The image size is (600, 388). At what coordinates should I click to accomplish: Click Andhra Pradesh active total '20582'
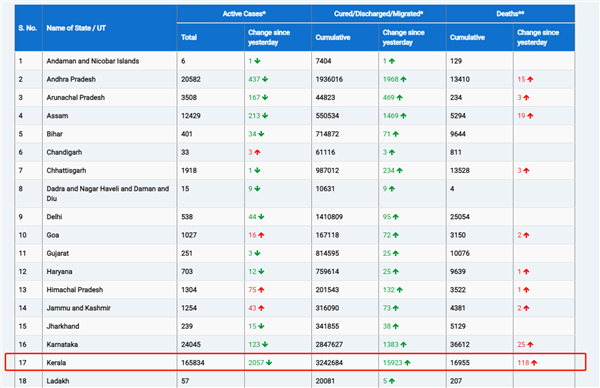[191, 80]
